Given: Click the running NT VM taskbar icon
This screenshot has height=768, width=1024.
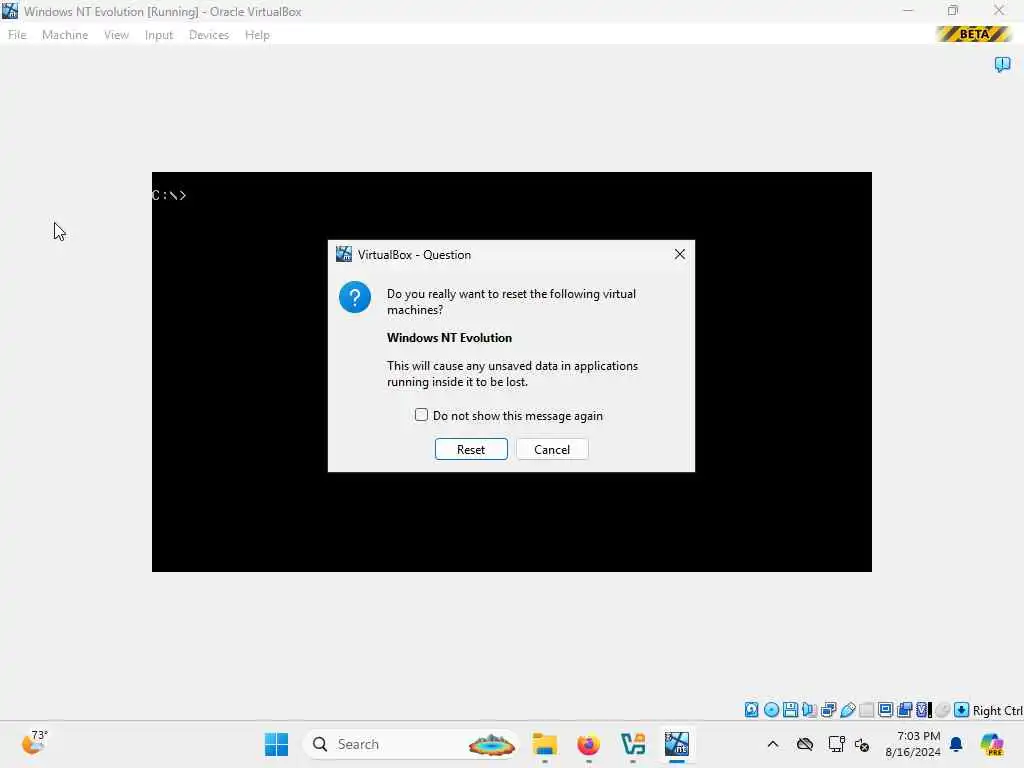Looking at the screenshot, I should tap(677, 744).
